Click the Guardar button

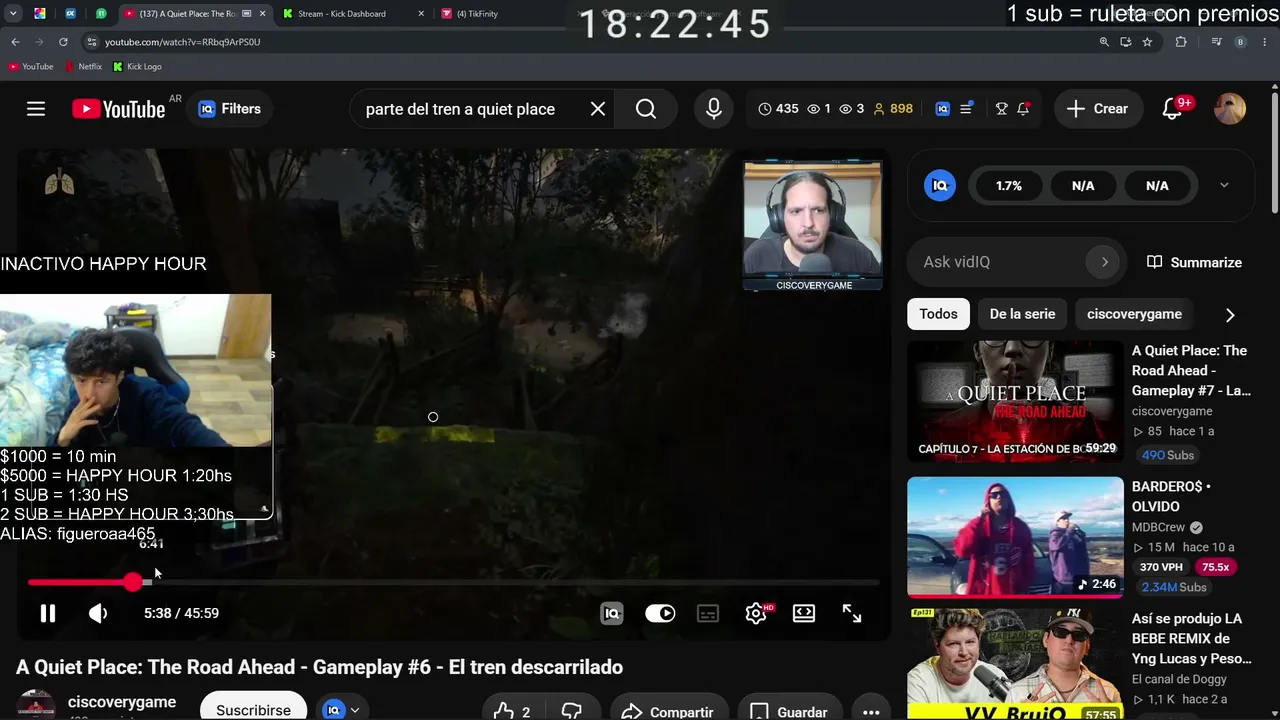pyautogui.click(x=790, y=711)
